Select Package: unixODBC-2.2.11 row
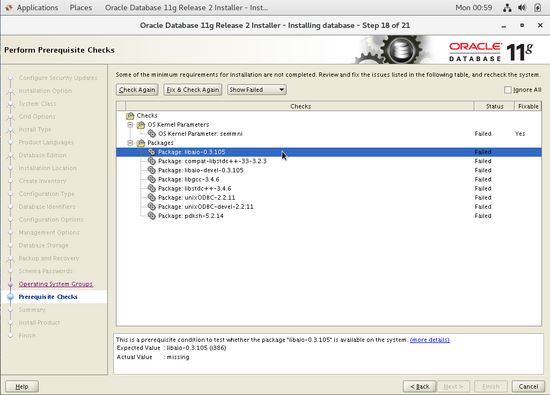 click(x=329, y=198)
